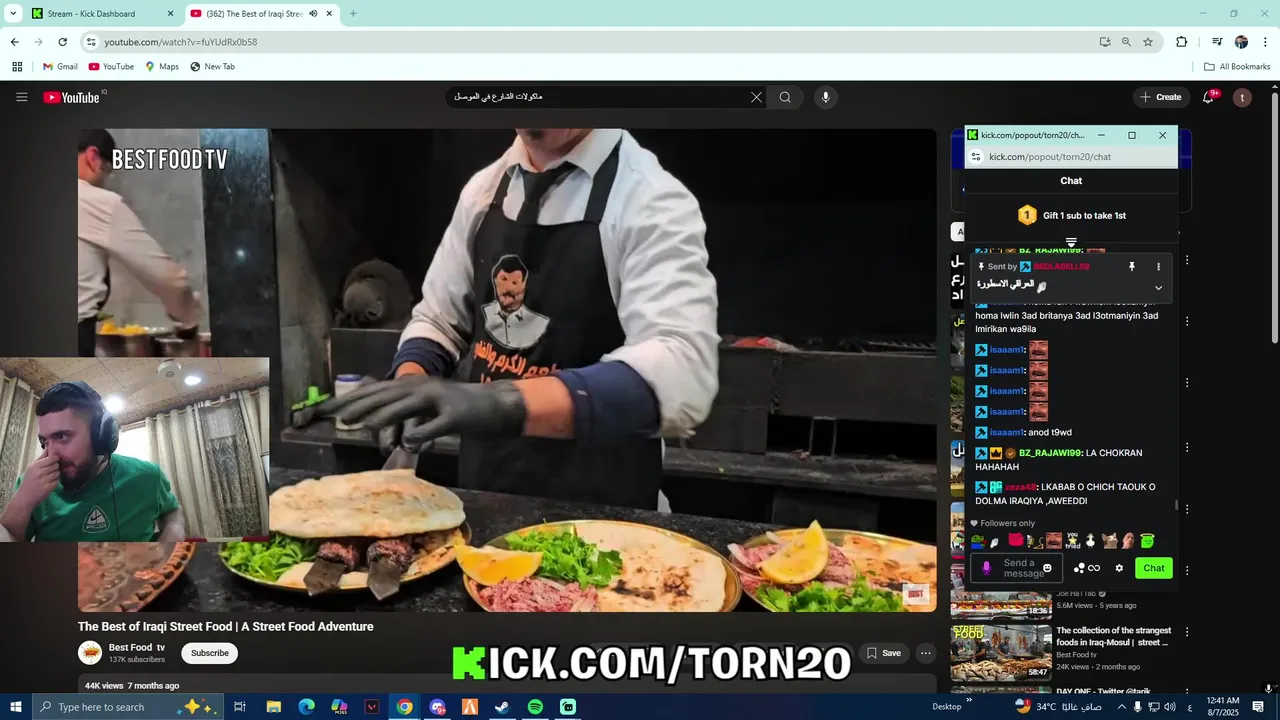1280x720 pixels.
Task: Open 'collection of the strangest foods' thumbnail
Action: click(1000, 652)
